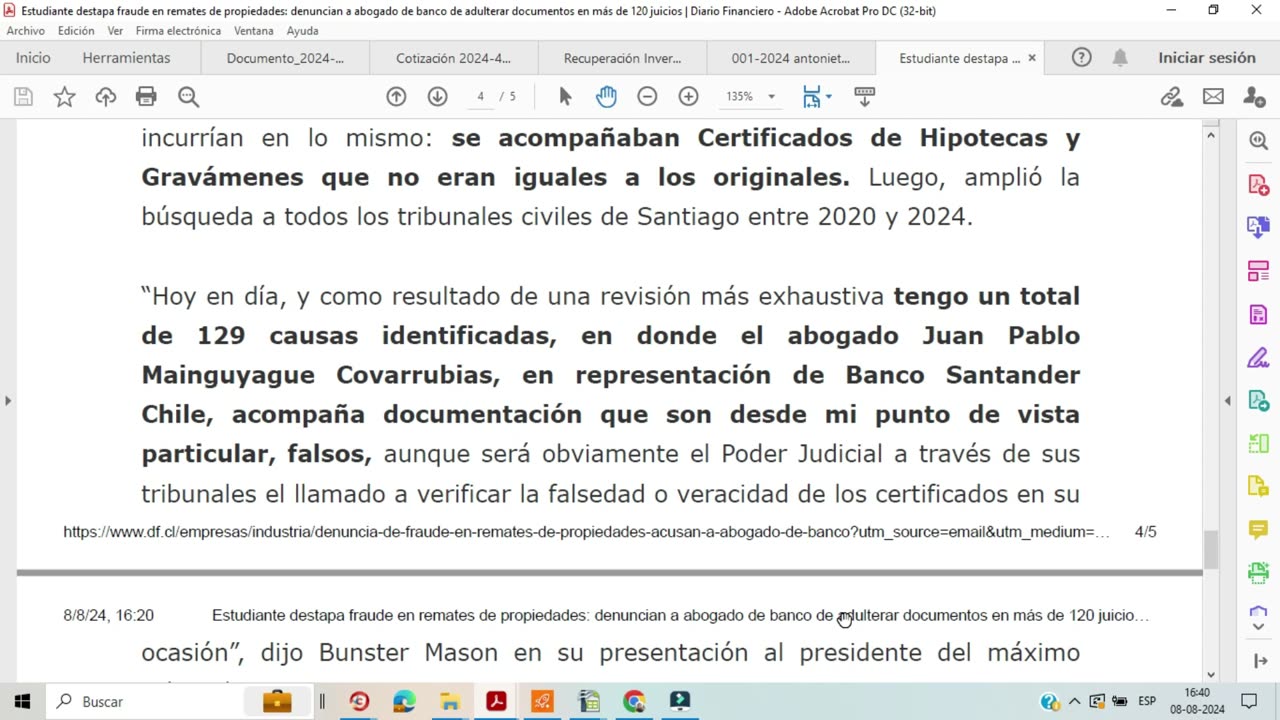Switch to the Inicio tab
The width and height of the screenshot is (1280, 720).
[x=33, y=58]
